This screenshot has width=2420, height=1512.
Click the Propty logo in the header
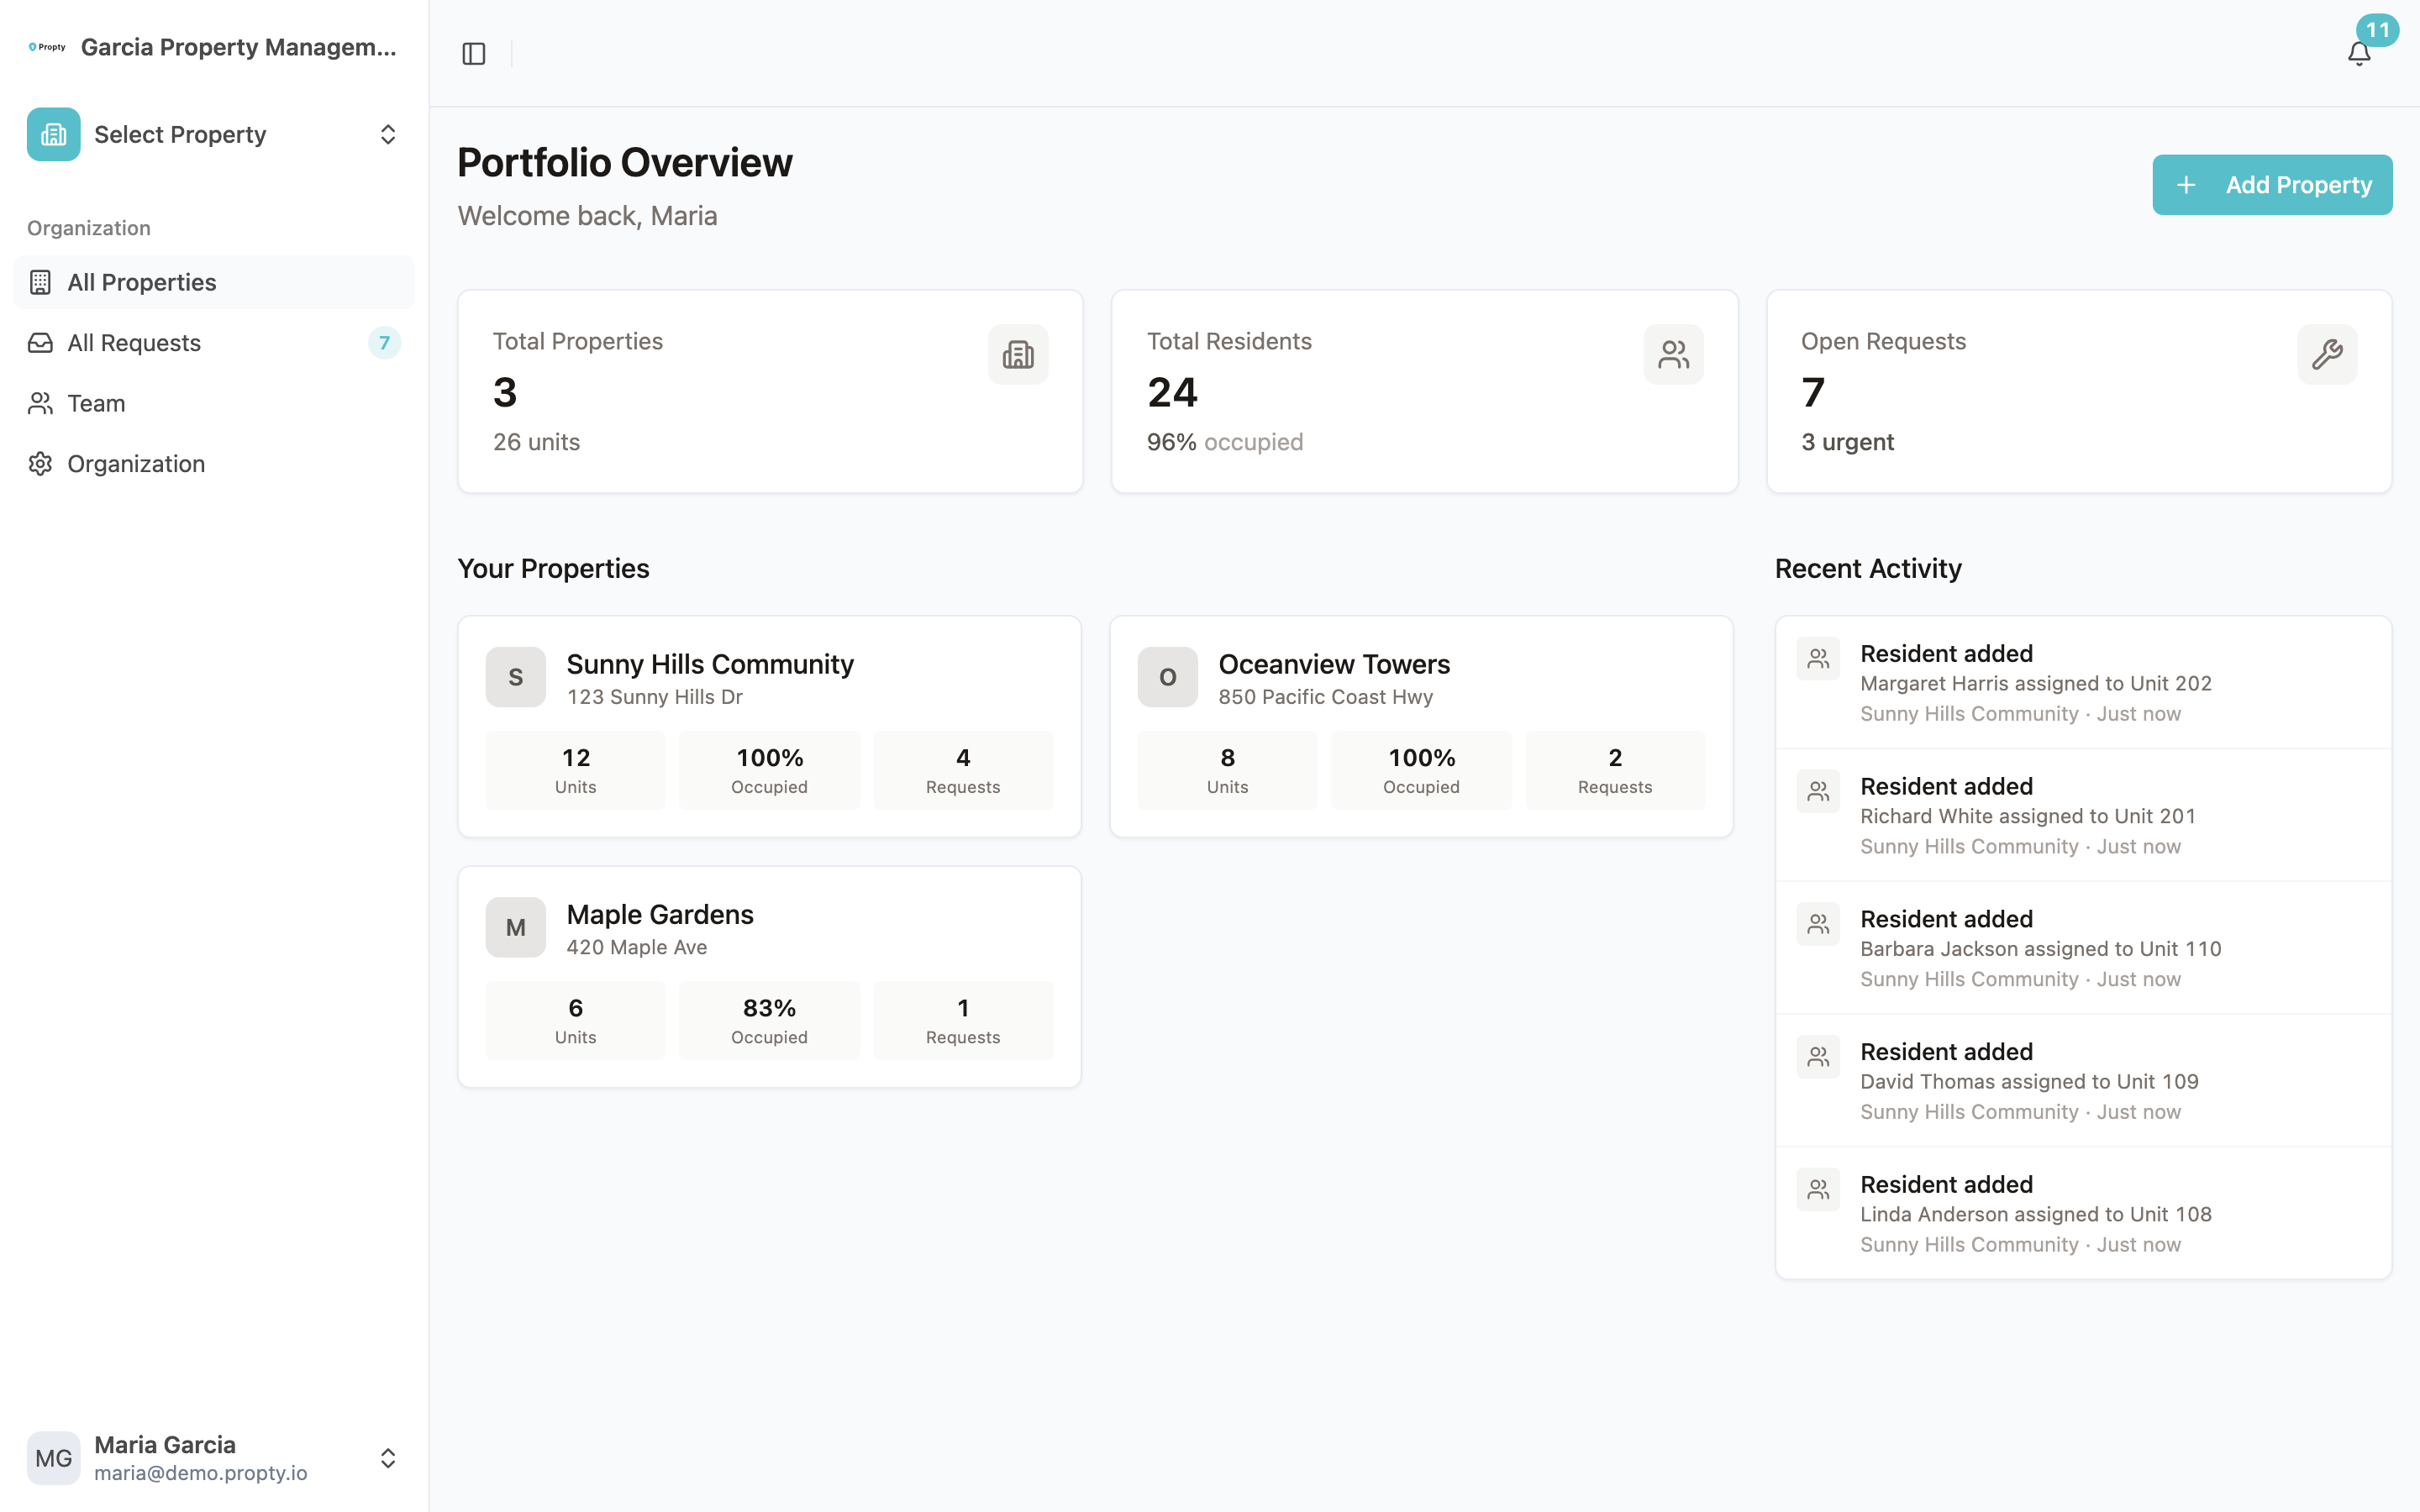(47, 47)
